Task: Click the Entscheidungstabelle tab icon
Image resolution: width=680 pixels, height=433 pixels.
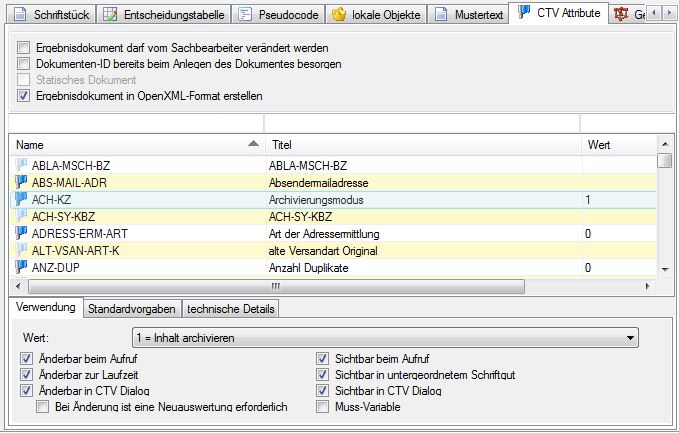Action: coord(110,14)
